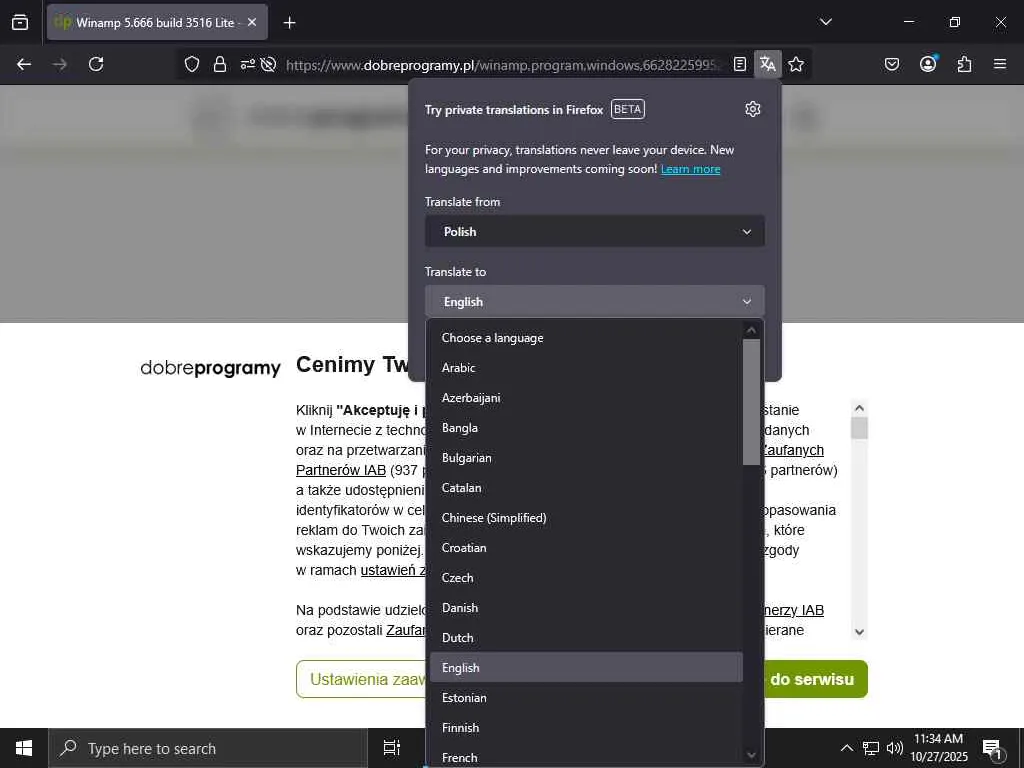Click language list scrollbar thumb

click(751, 402)
